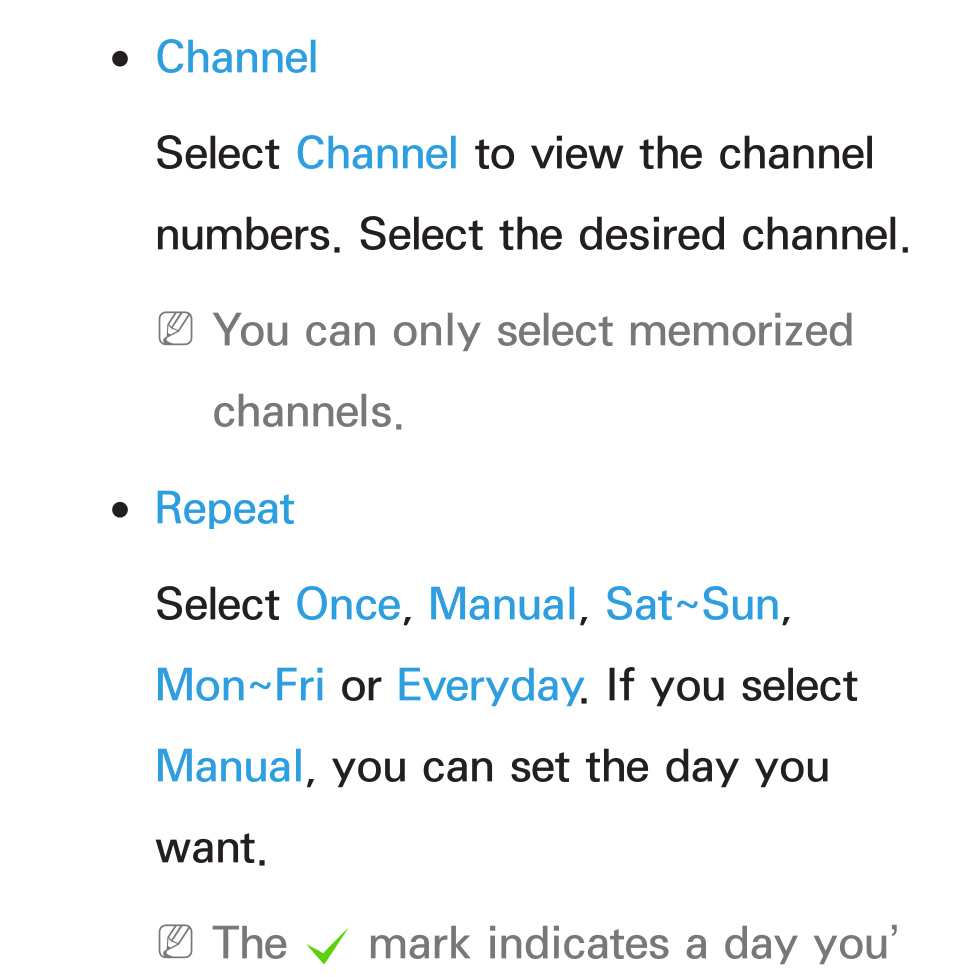Screen dimensions: 954x977
Task: Click the gray word 'memorized' in the note
Action: coord(740,330)
